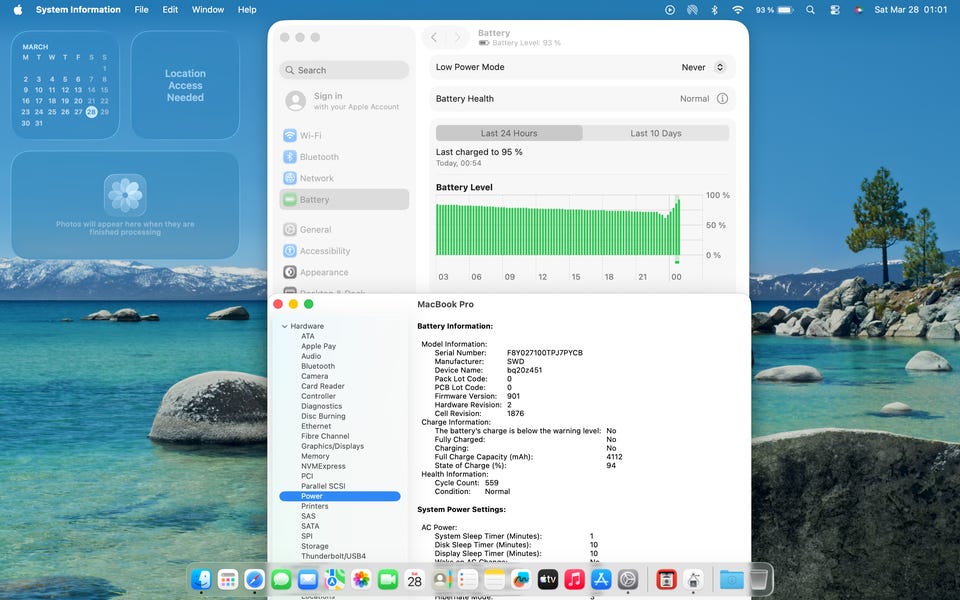960x600 pixels.
Task: Click the Battery Health info icon
Action: (721, 99)
